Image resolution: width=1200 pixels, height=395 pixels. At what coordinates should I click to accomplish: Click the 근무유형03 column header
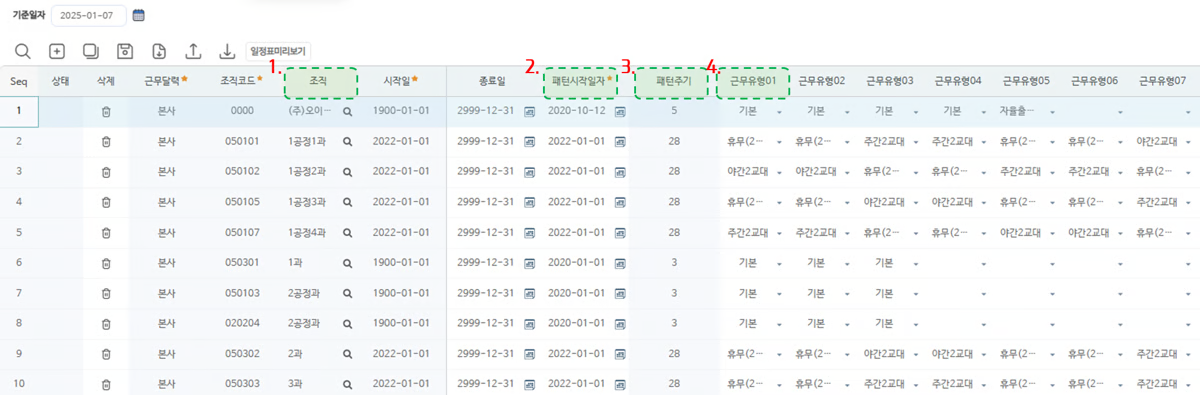tap(890, 80)
